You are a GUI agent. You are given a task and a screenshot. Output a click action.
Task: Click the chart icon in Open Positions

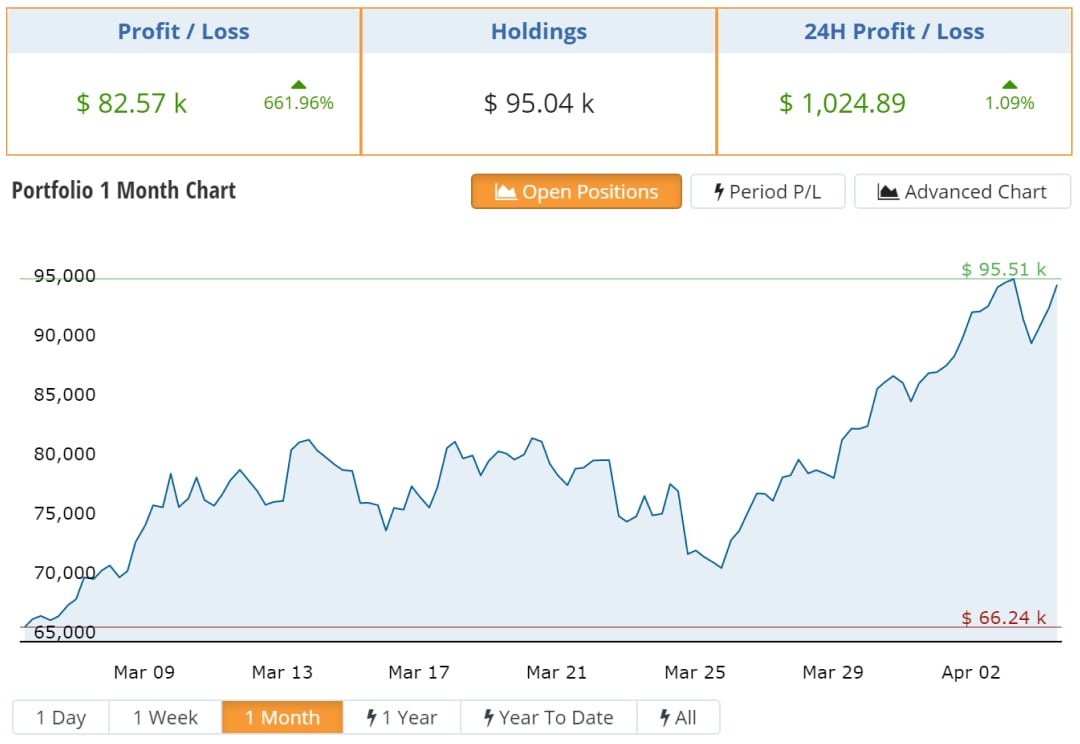pyautogui.click(x=505, y=192)
